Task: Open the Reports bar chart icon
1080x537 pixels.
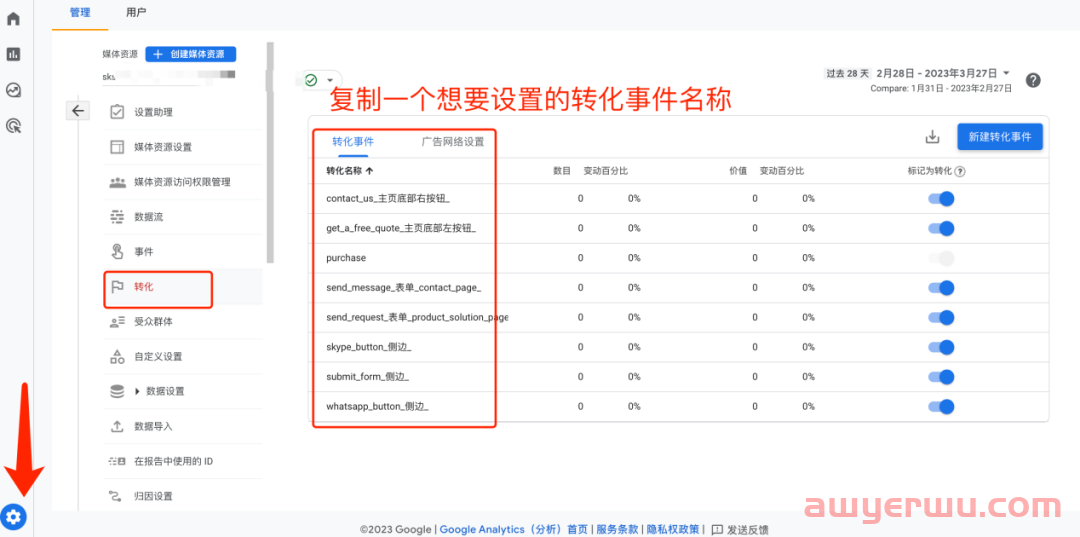Action: (x=13, y=54)
